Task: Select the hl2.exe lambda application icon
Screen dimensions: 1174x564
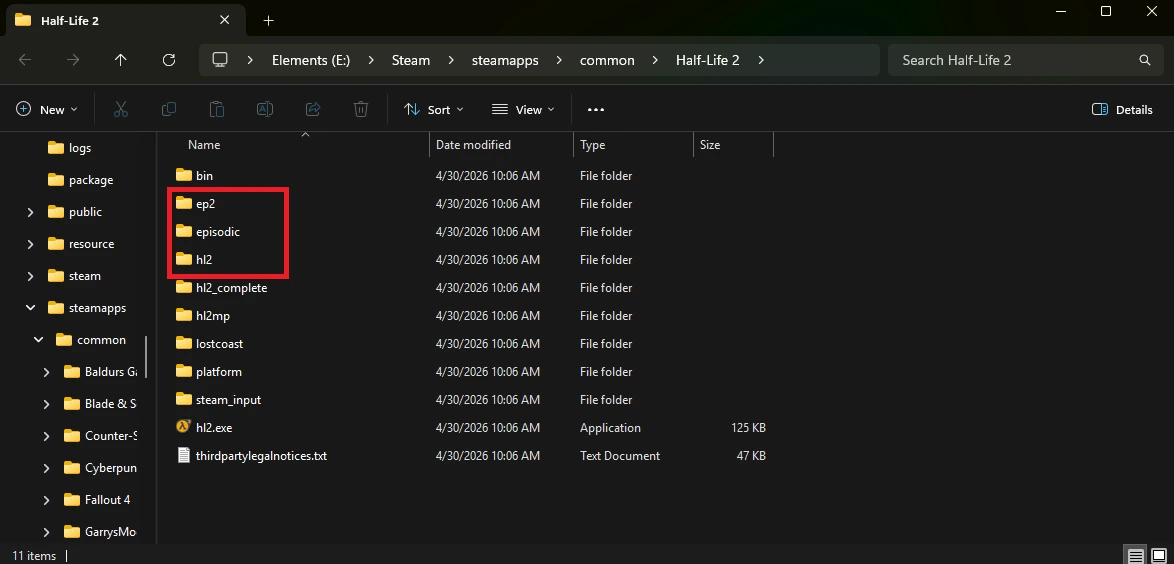Action: (183, 427)
